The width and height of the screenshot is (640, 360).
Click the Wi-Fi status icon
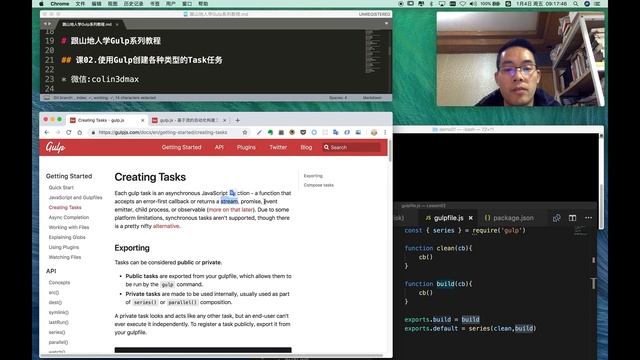click(x=462, y=4)
